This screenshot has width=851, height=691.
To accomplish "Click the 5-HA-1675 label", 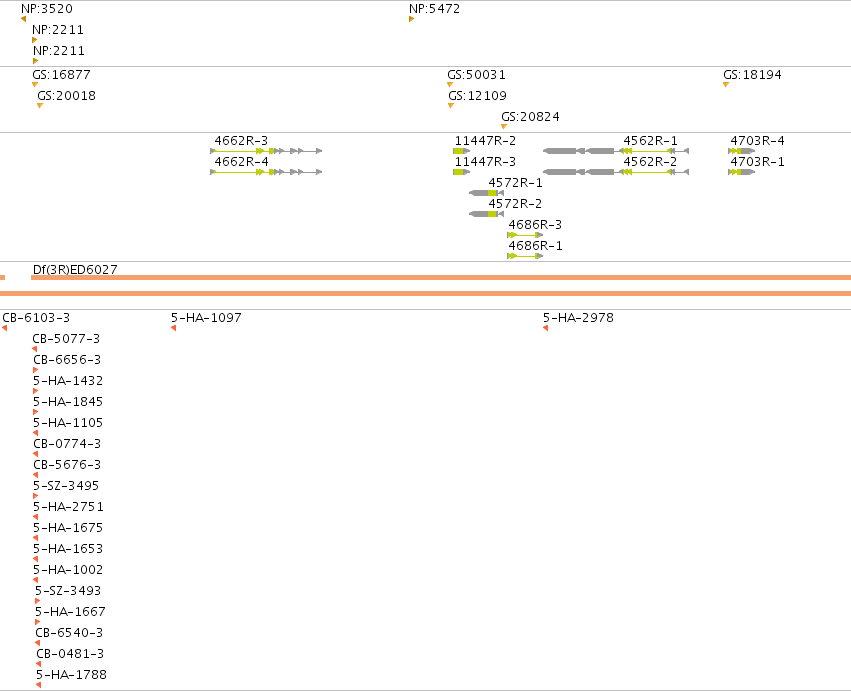I will [x=68, y=528].
